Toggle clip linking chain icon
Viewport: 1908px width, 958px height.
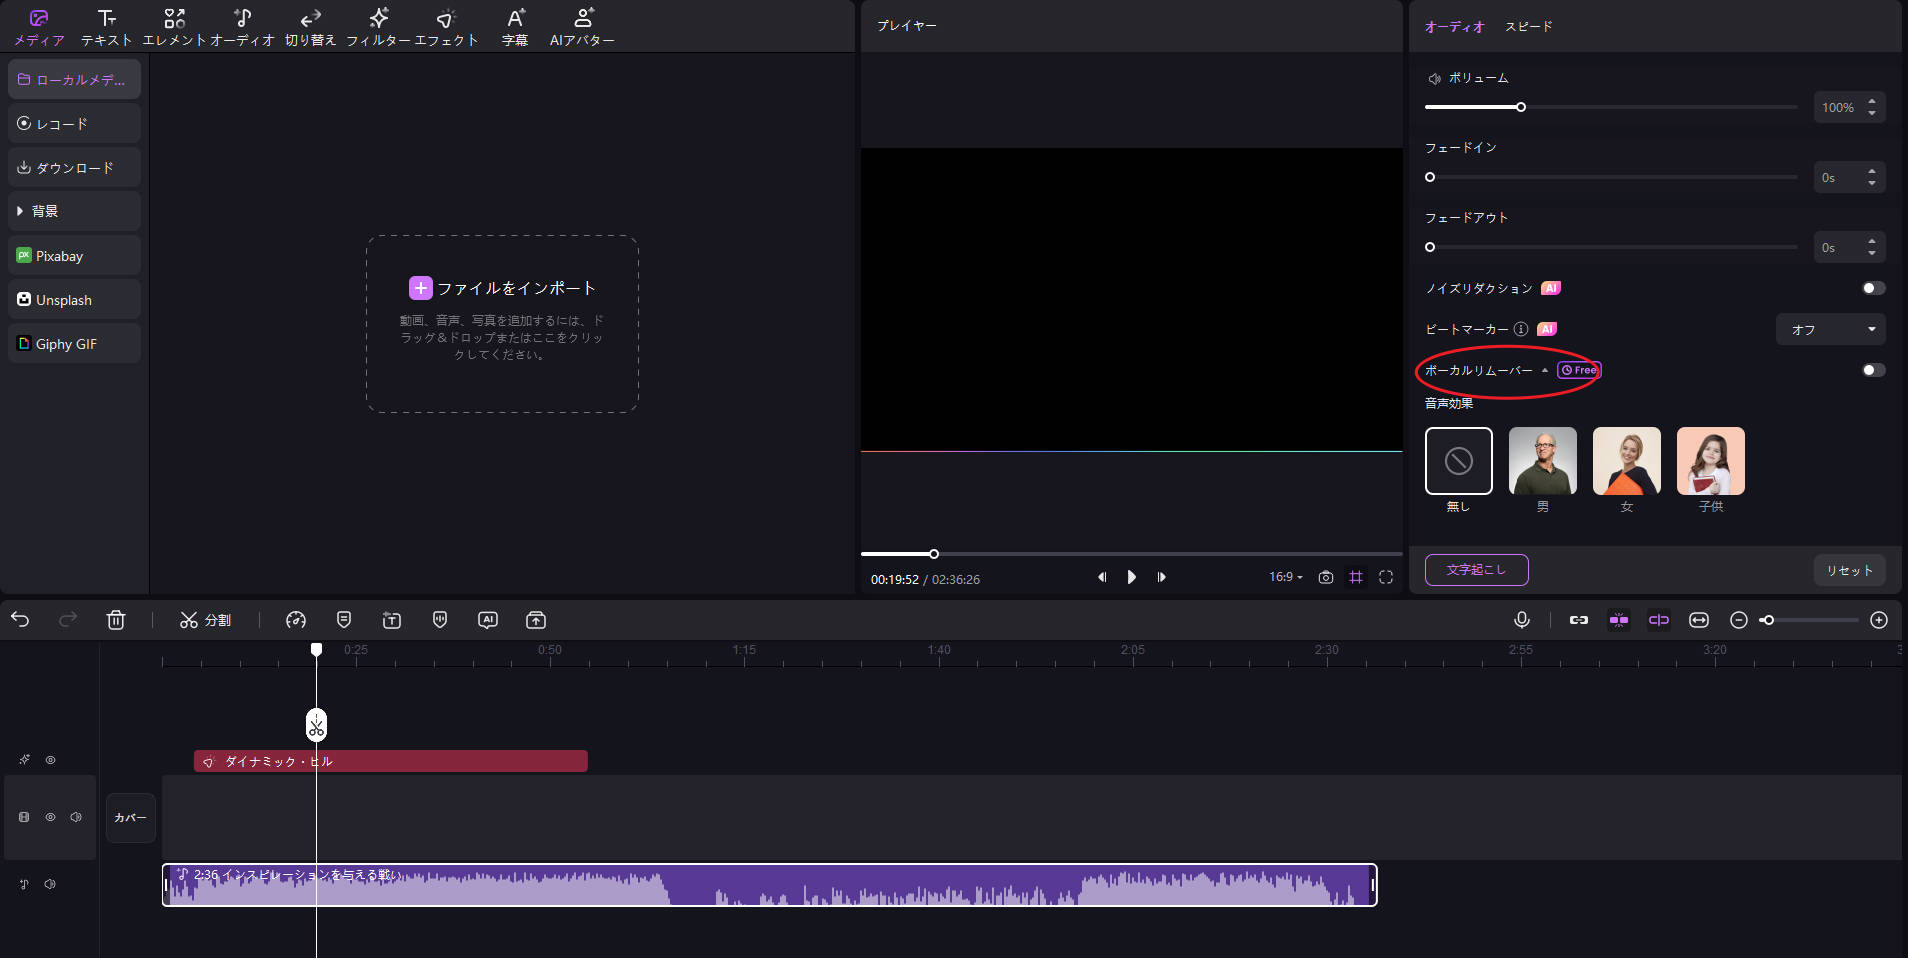coord(1579,620)
